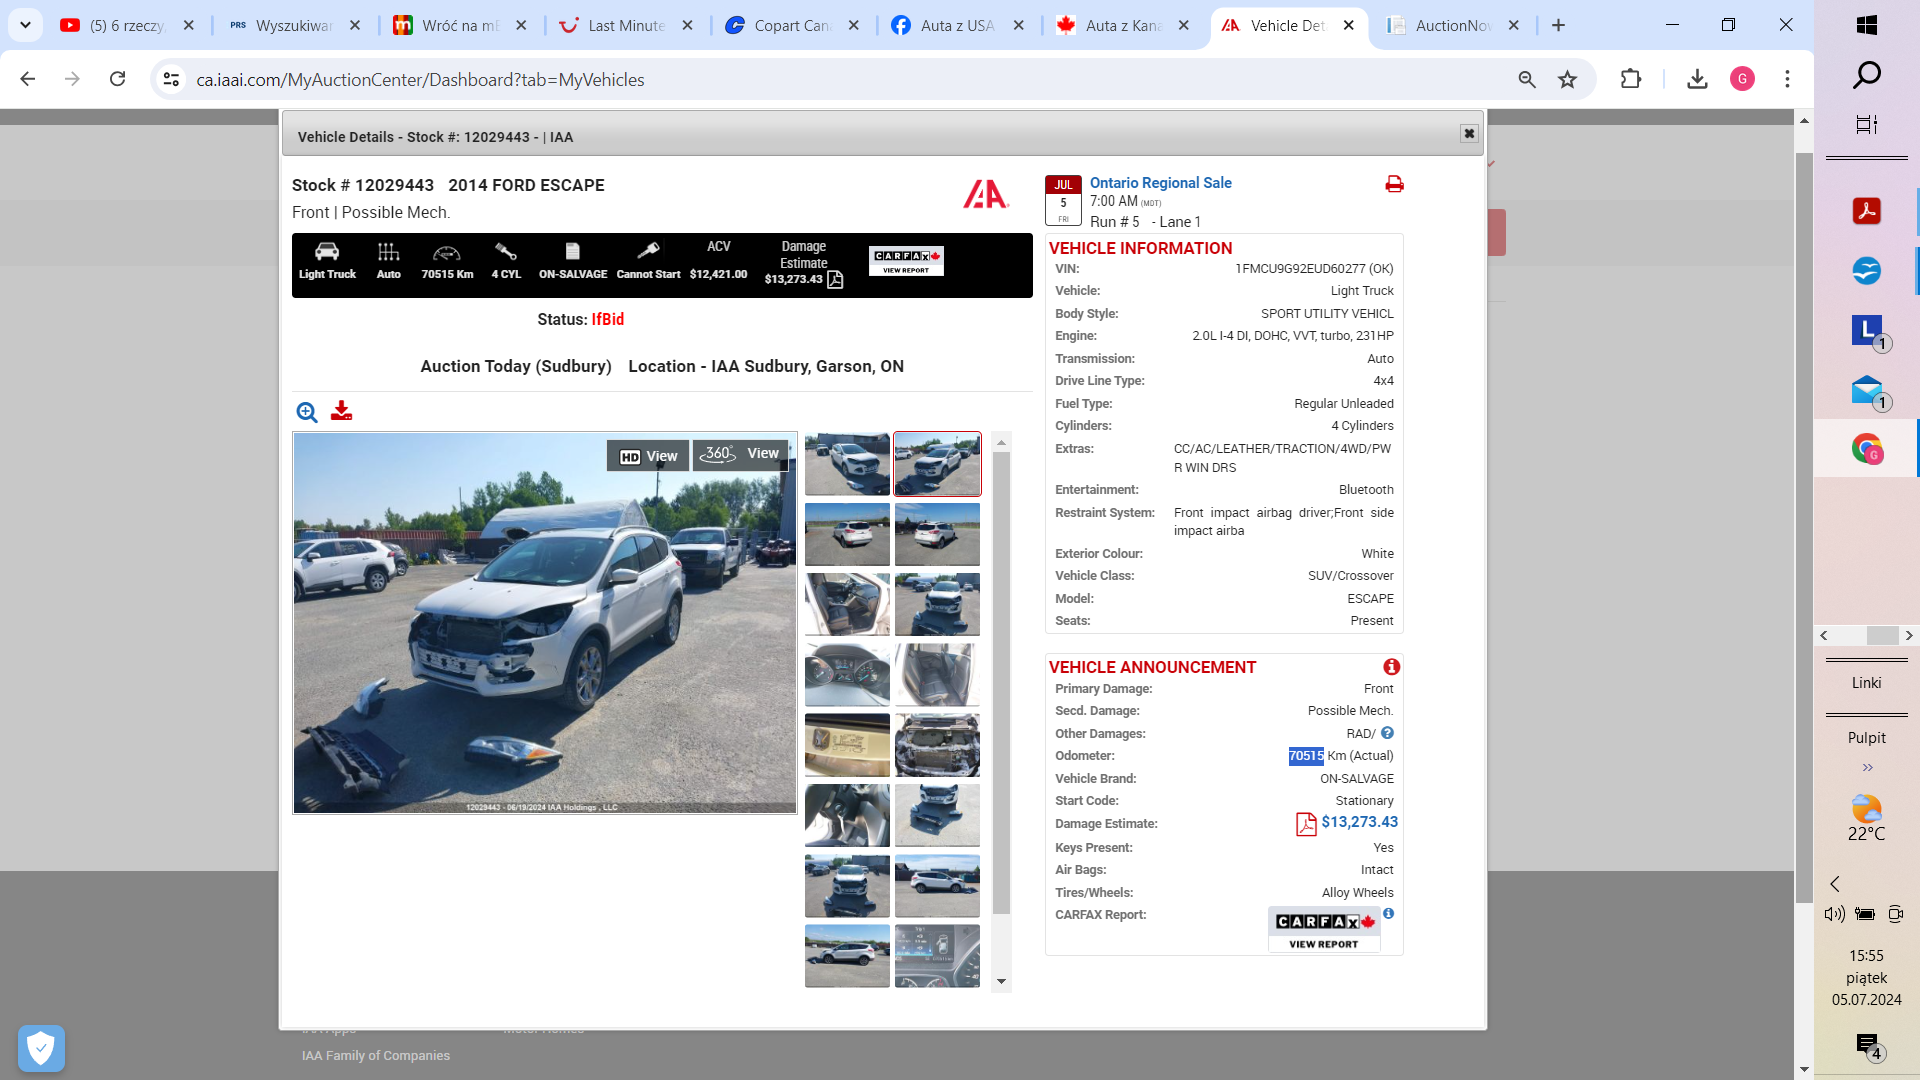Open IAA Family of Companies link

tap(376, 1056)
